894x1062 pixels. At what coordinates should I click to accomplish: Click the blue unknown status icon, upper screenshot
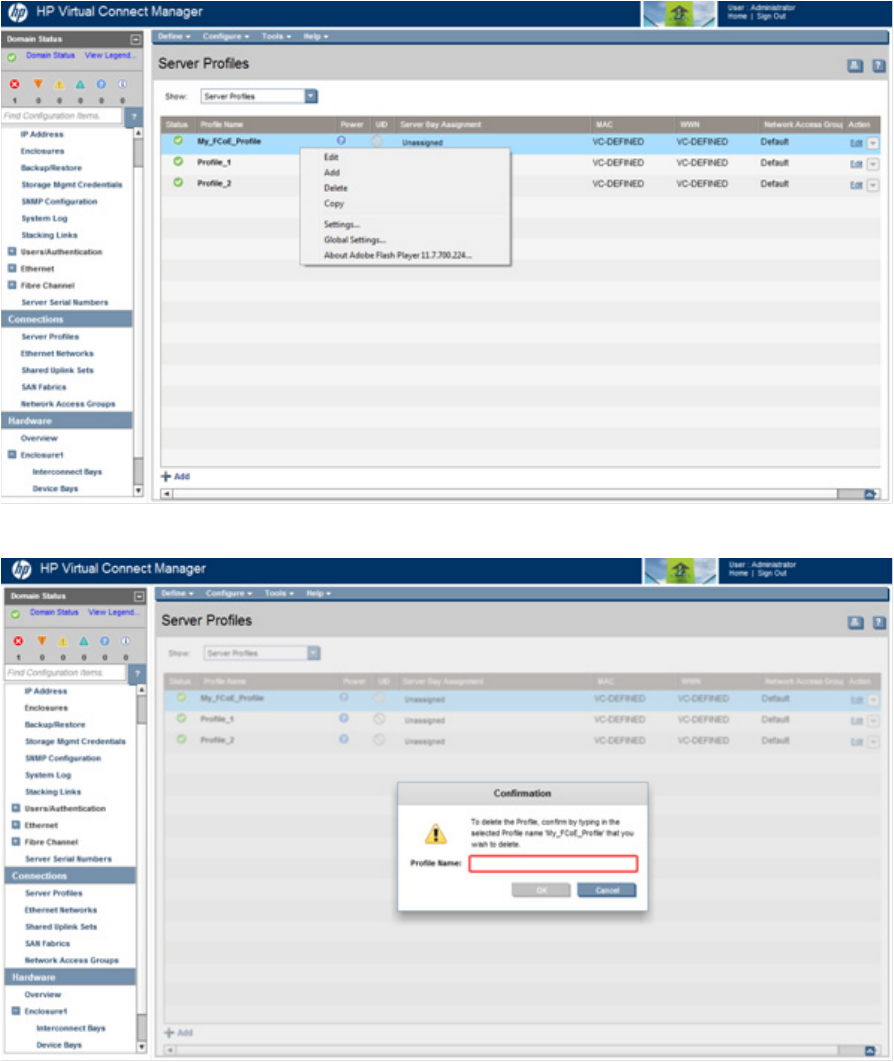tap(101, 84)
